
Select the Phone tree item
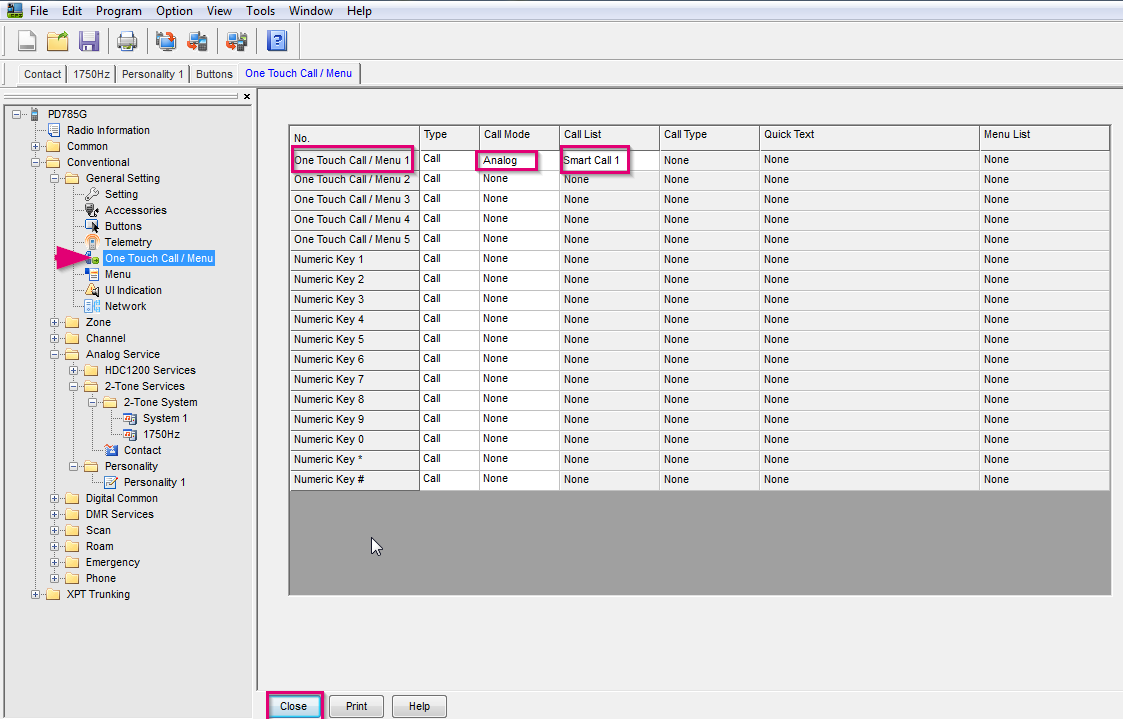[x=100, y=578]
